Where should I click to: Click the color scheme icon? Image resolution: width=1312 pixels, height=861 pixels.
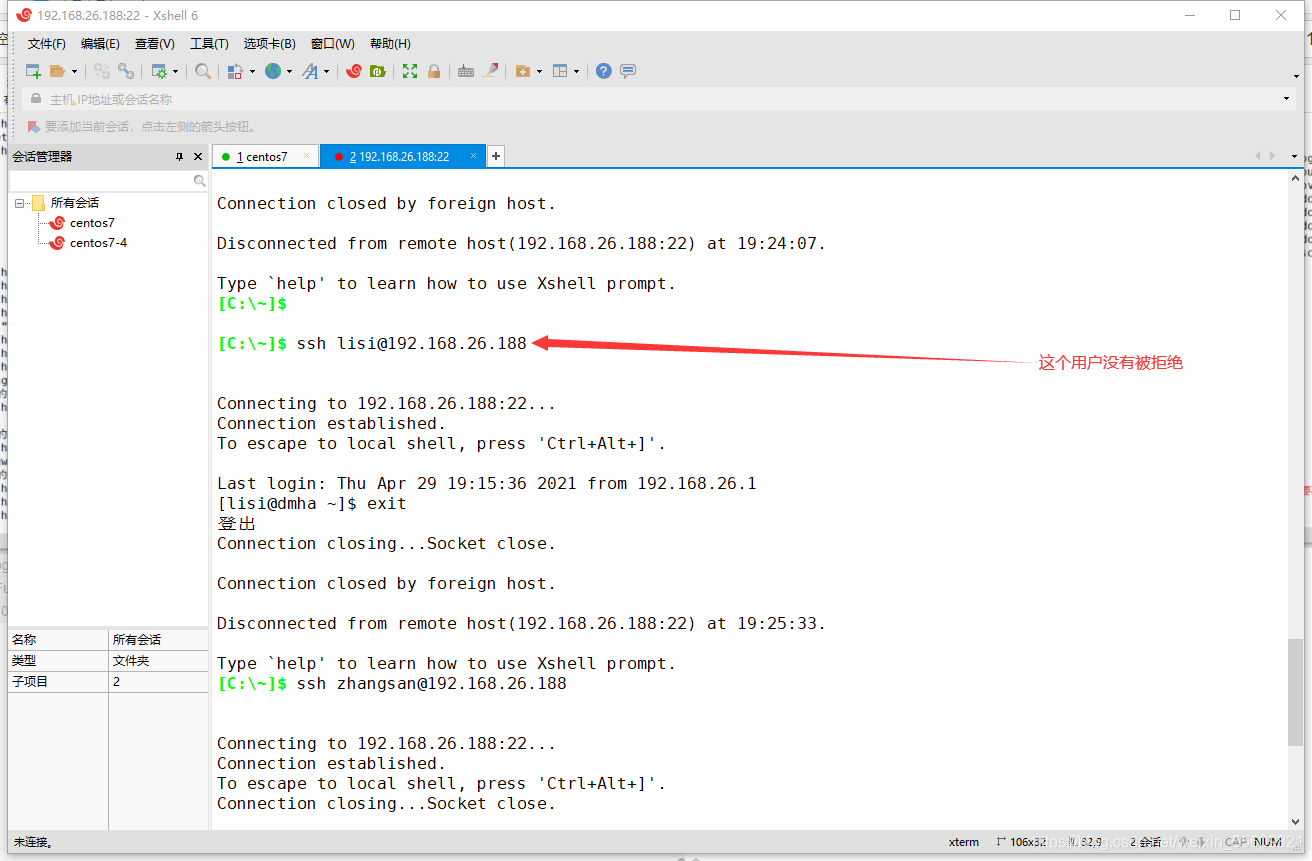coord(235,71)
